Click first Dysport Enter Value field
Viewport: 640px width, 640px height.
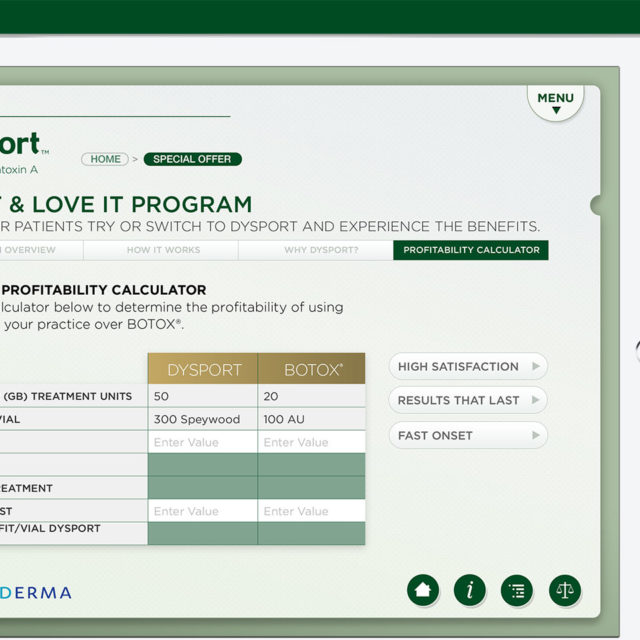[x=203, y=442]
